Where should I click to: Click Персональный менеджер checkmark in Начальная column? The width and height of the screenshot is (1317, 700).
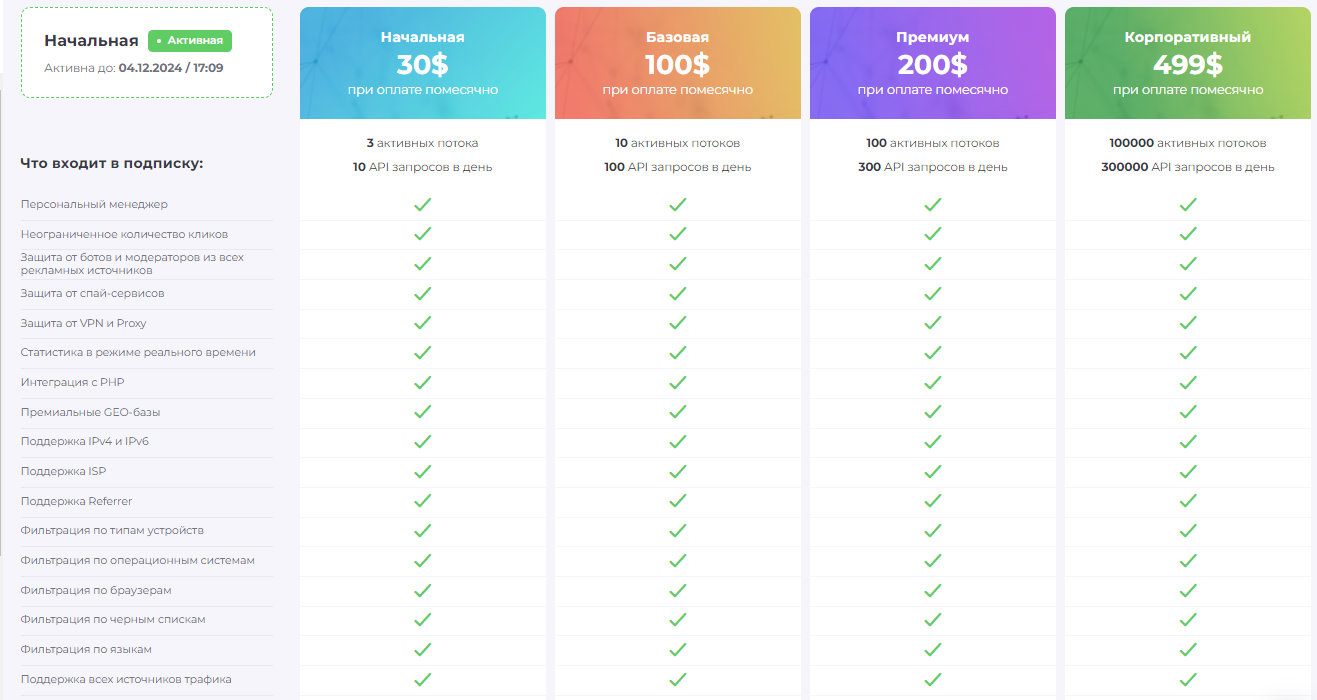coord(423,204)
